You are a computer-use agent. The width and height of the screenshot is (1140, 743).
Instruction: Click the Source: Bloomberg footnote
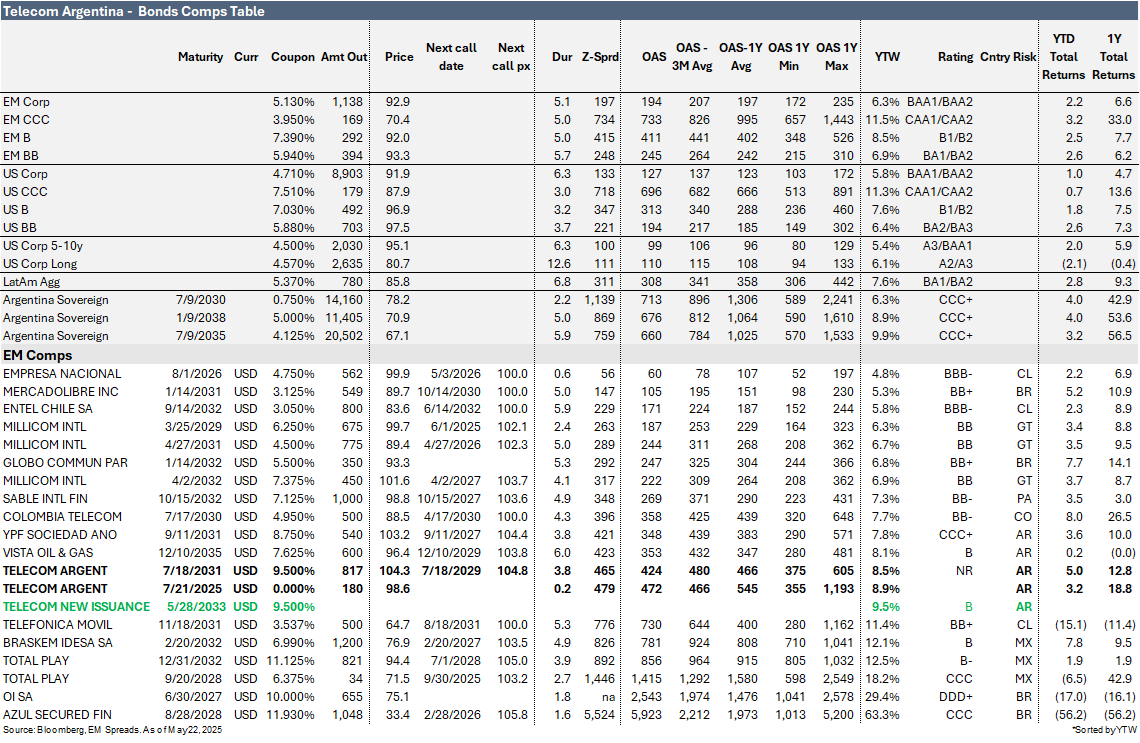click(x=112, y=729)
